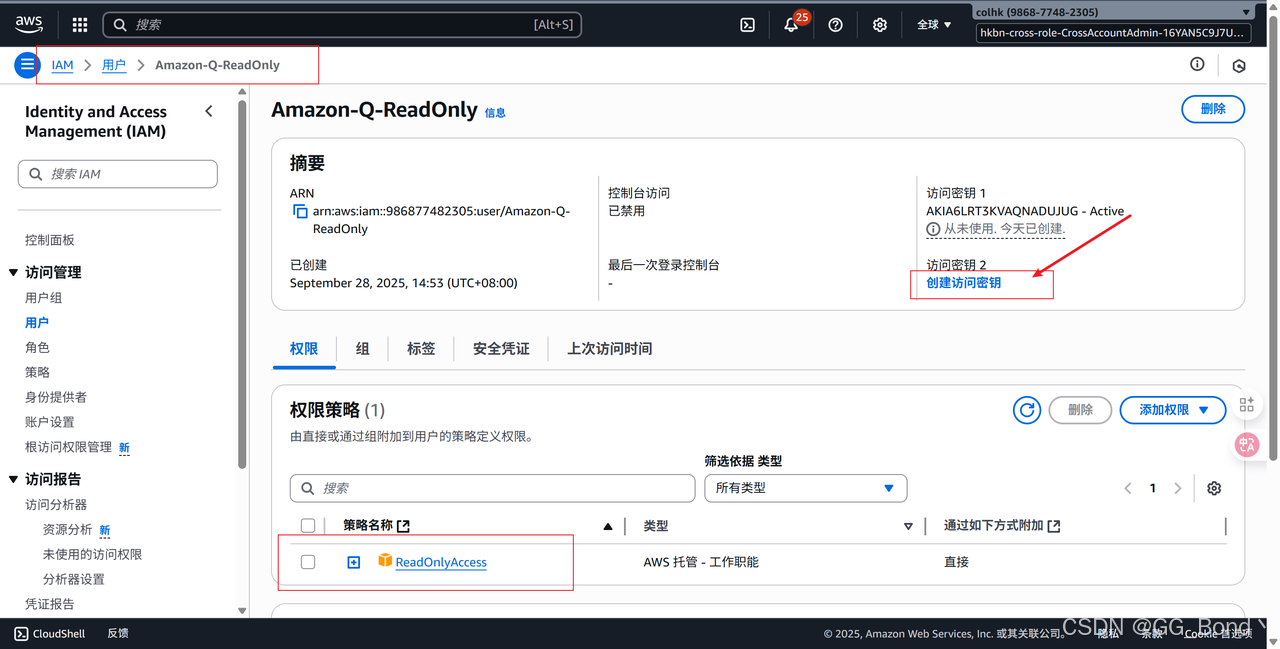Open 未使用的访问权限 in sidebar

[92, 554]
